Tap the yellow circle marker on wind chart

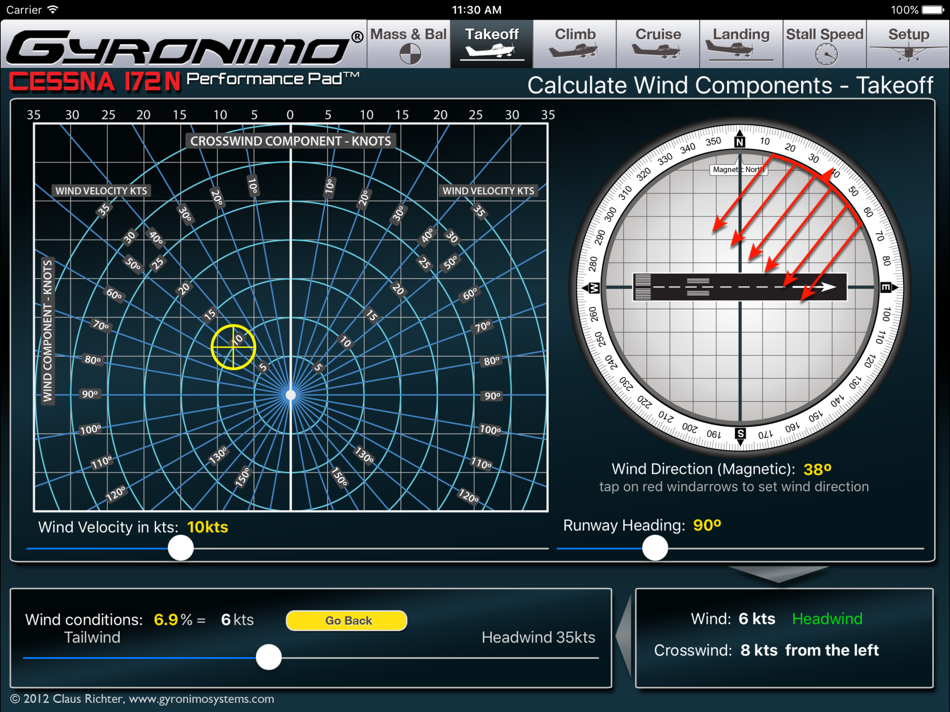(234, 347)
